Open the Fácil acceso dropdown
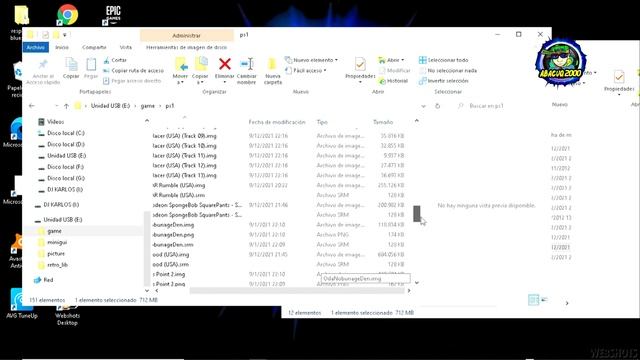The width and height of the screenshot is (640, 360). tap(306, 71)
